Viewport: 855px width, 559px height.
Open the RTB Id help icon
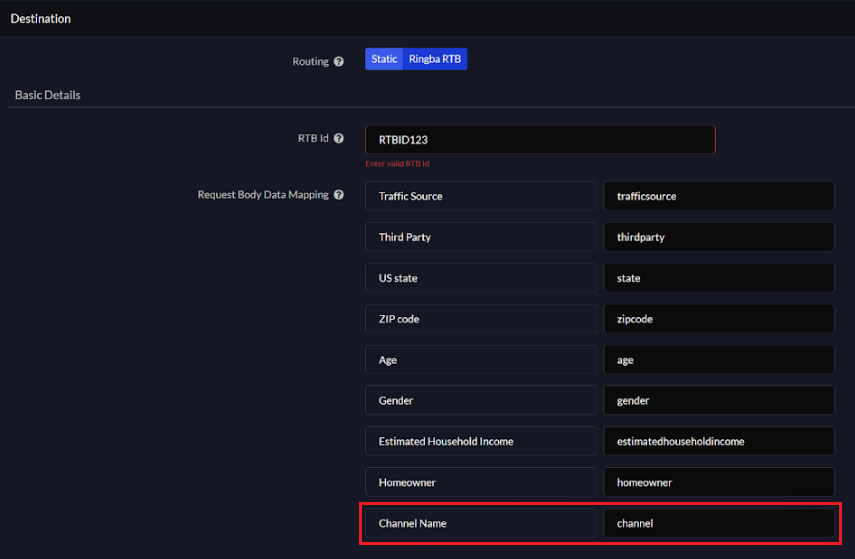click(339, 139)
